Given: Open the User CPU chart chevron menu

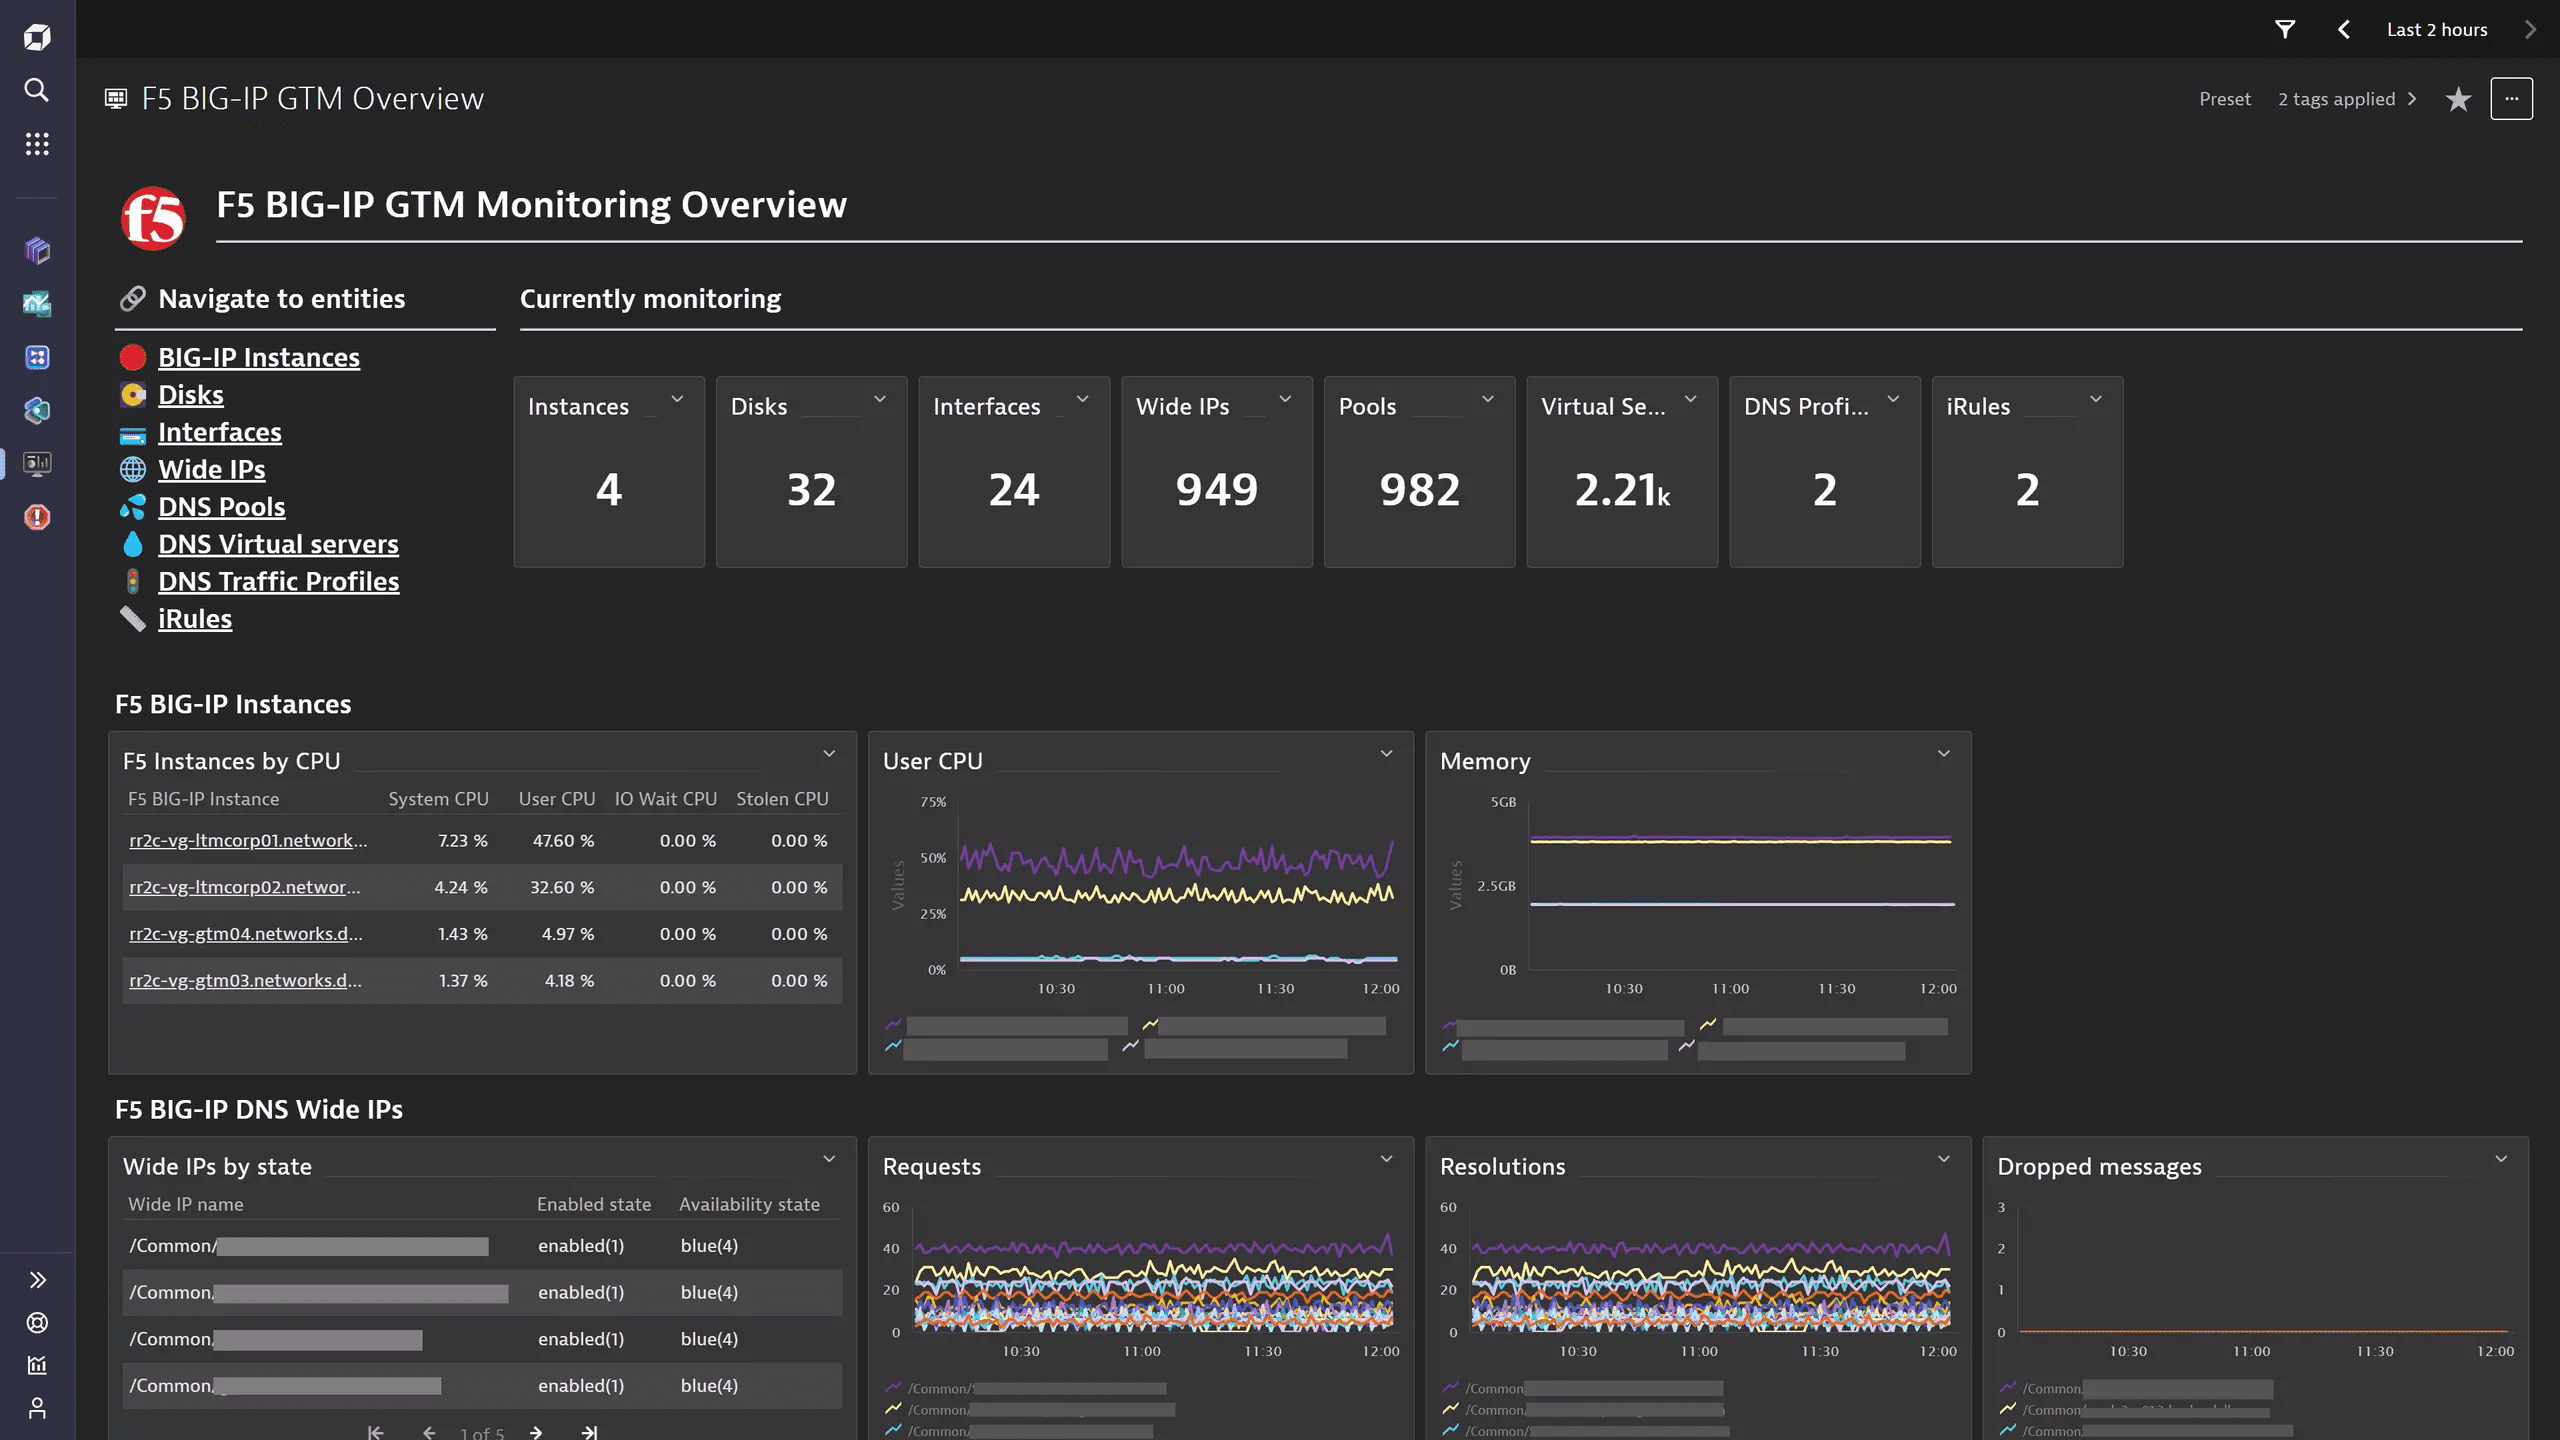Looking at the screenshot, I should click(1386, 754).
